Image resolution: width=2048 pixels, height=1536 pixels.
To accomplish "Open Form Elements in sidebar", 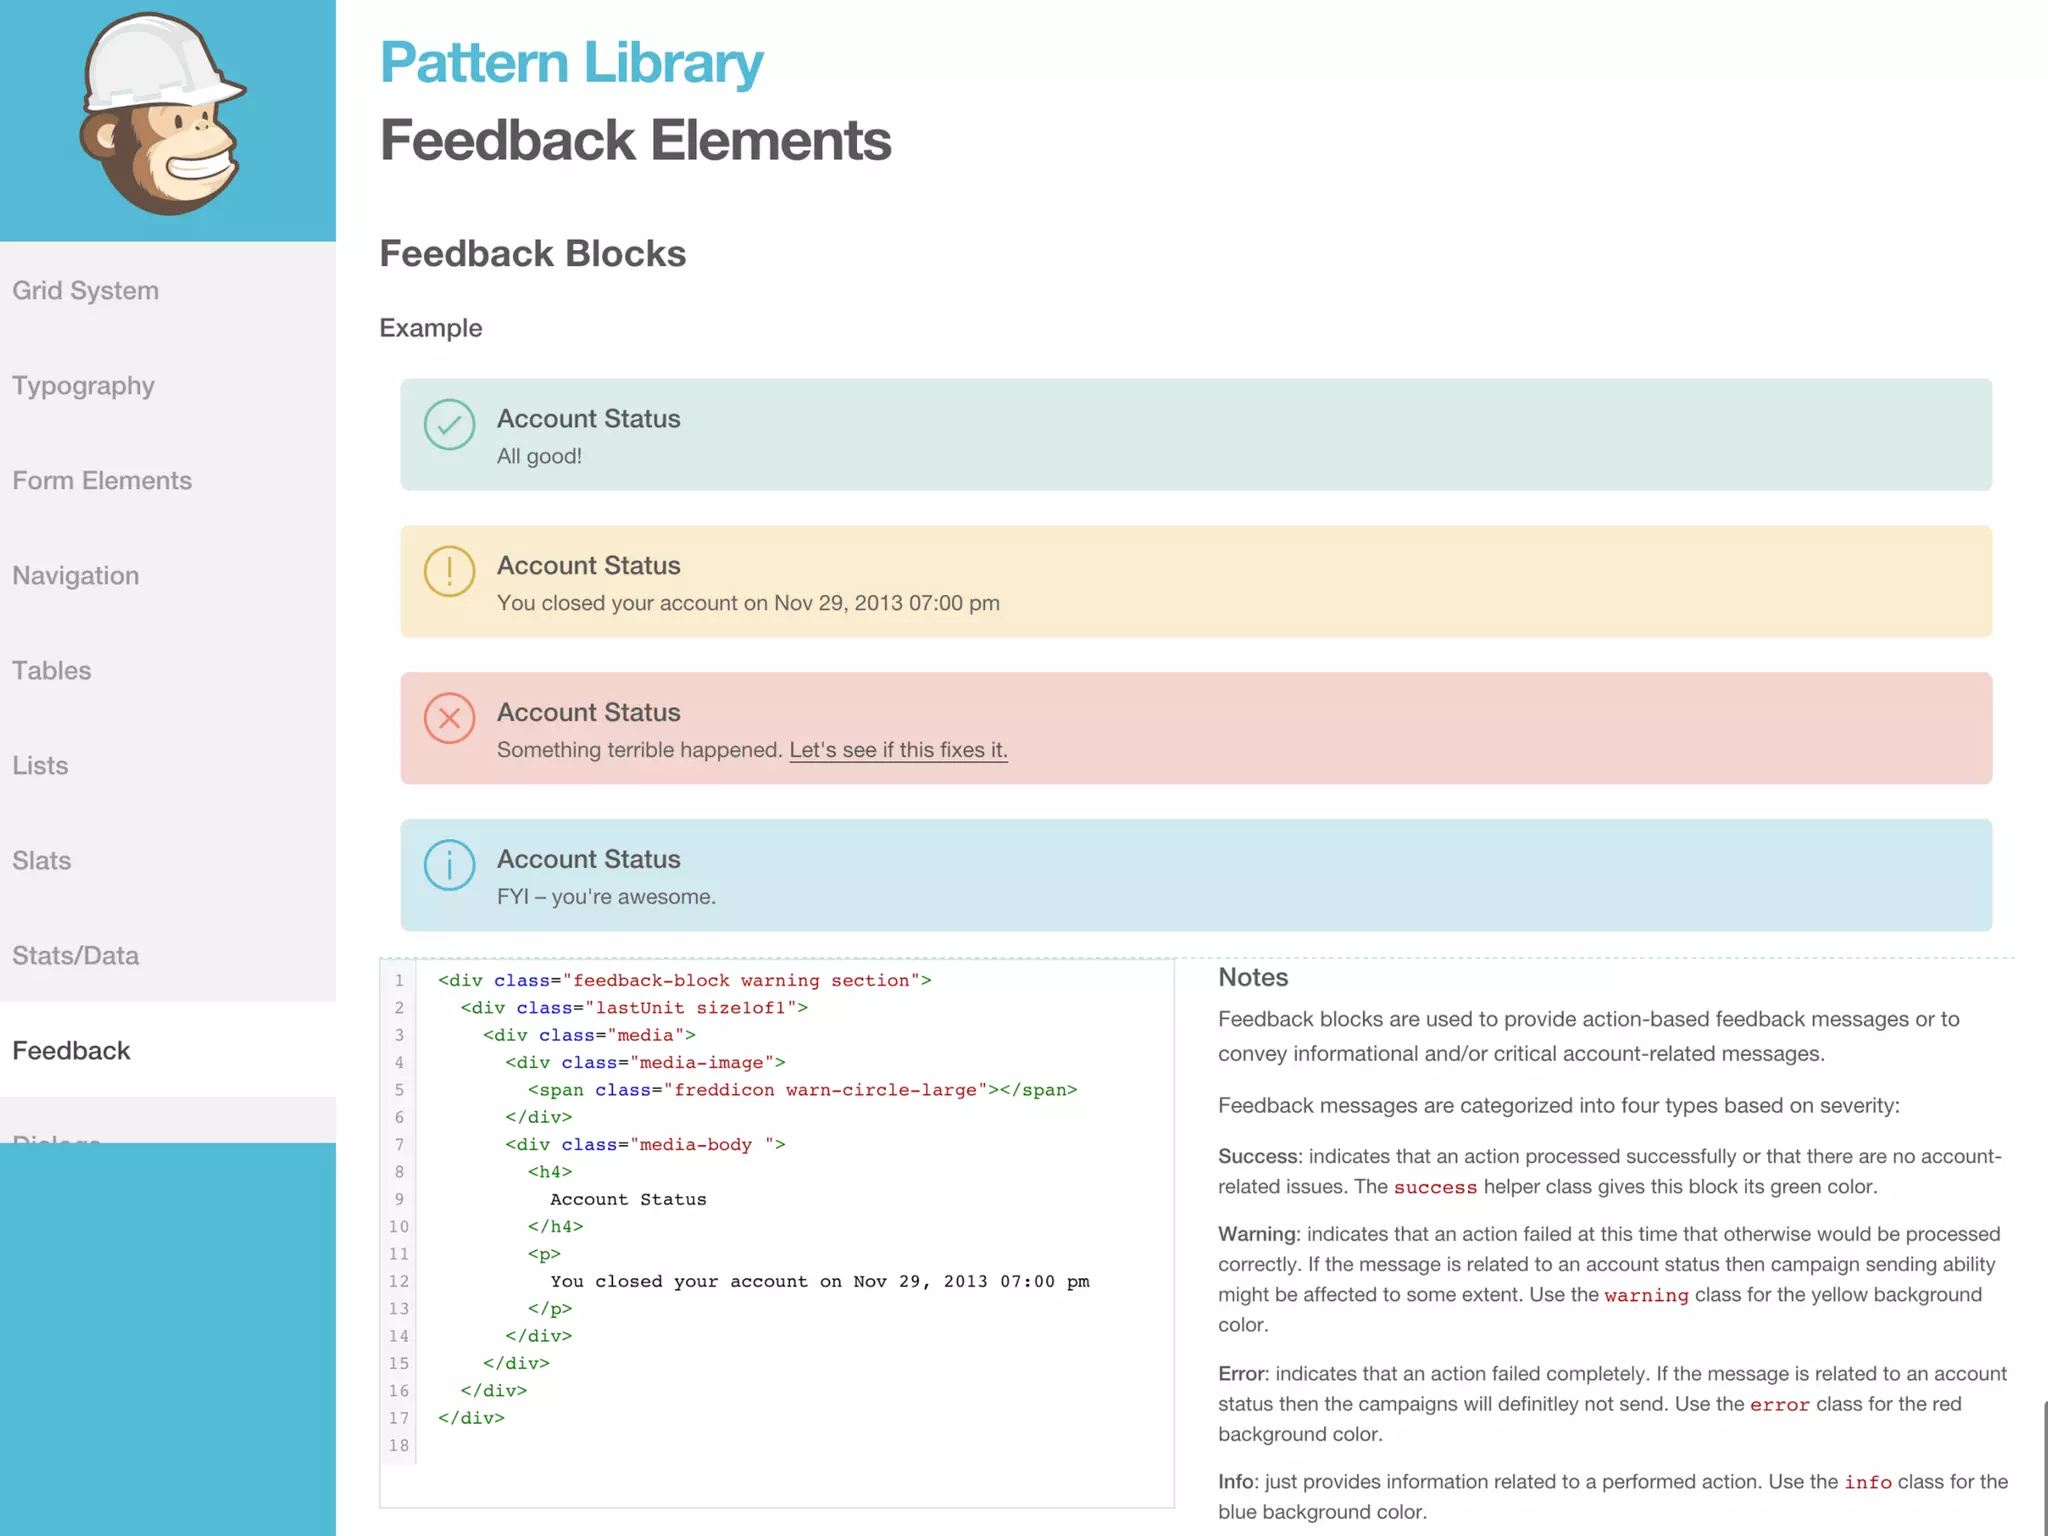I will (x=102, y=480).
